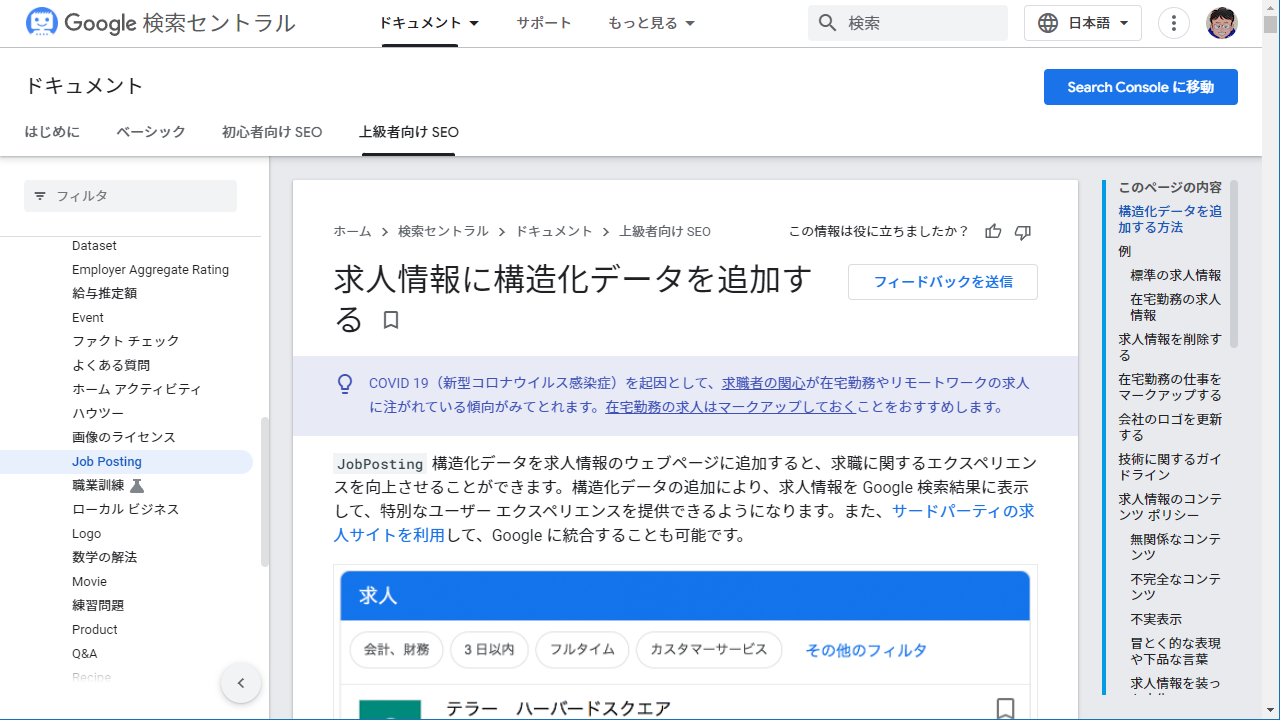Click the filter icon in sidebar
The image size is (1280, 720).
point(40,196)
